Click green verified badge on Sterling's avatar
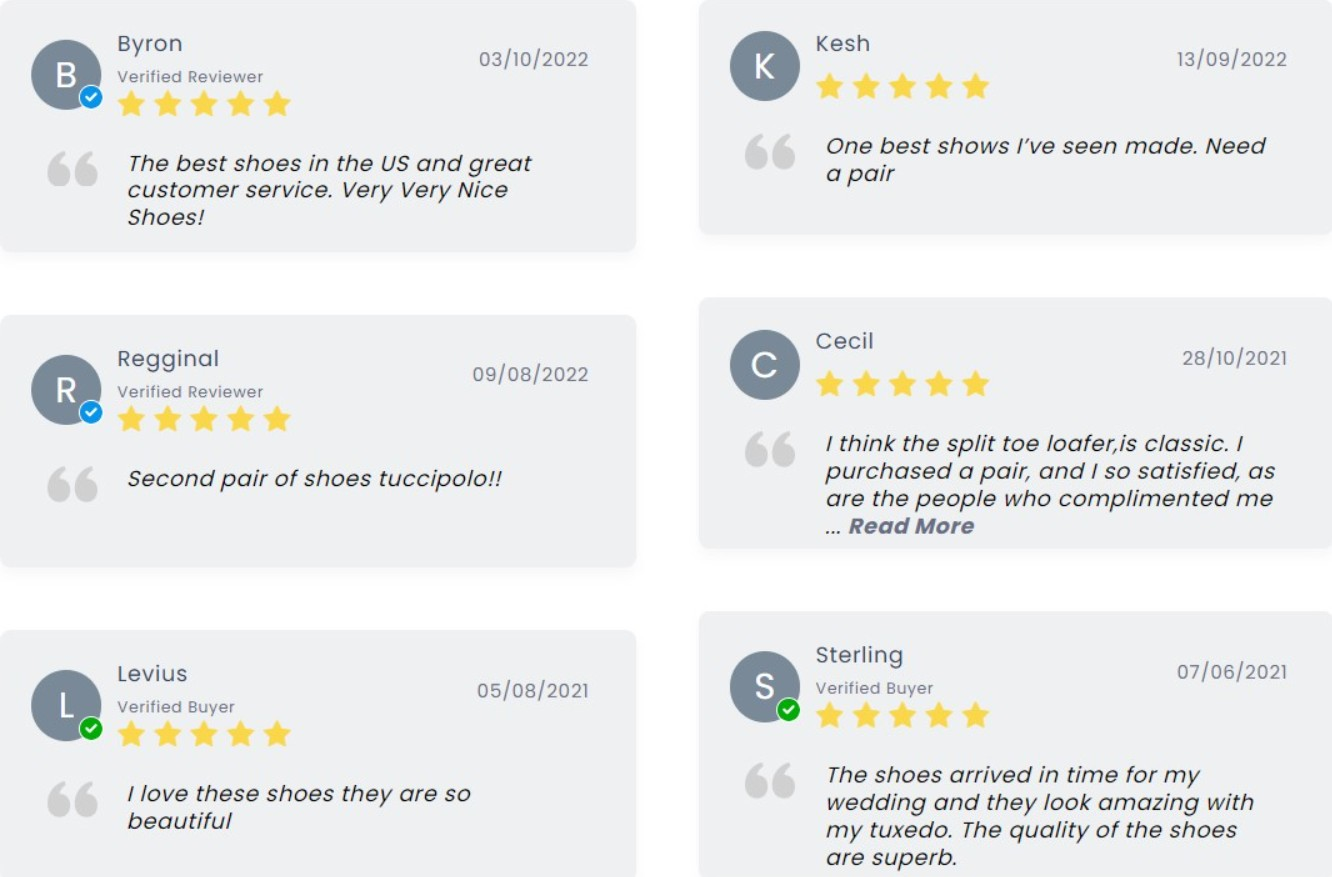The width and height of the screenshot is (1332, 877). pyautogui.click(x=789, y=710)
